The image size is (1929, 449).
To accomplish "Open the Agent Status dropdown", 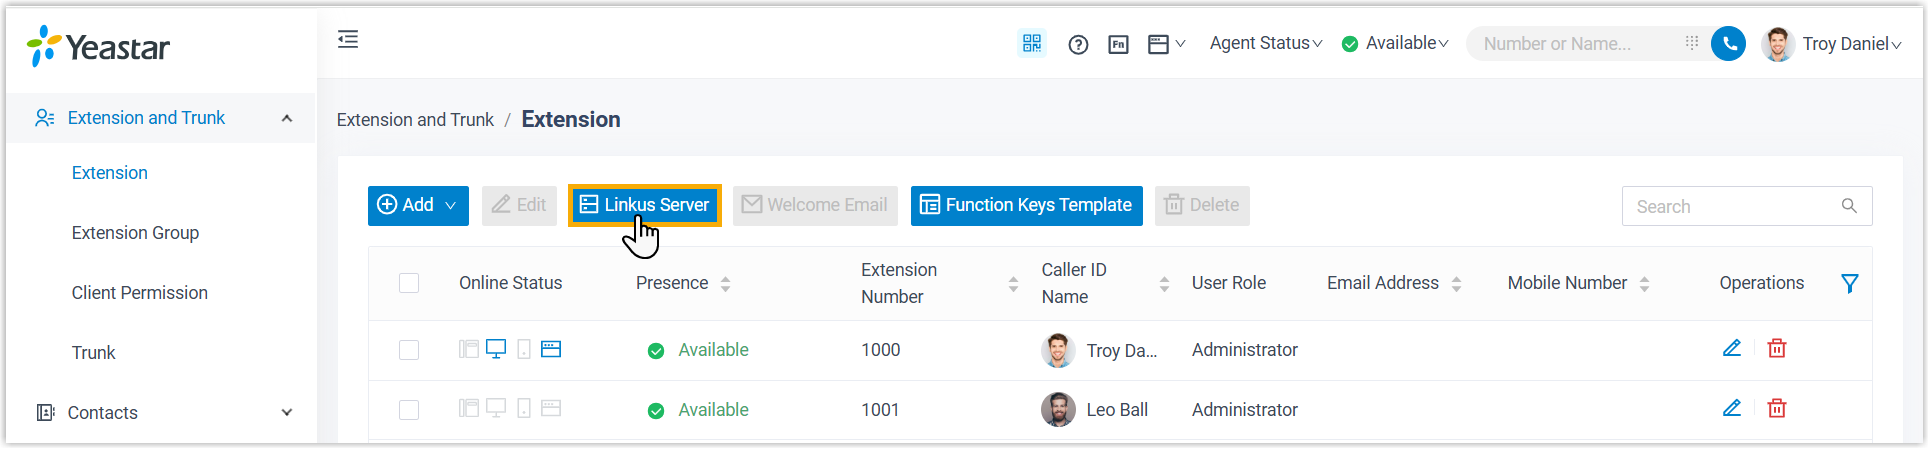I will tap(1265, 43).
